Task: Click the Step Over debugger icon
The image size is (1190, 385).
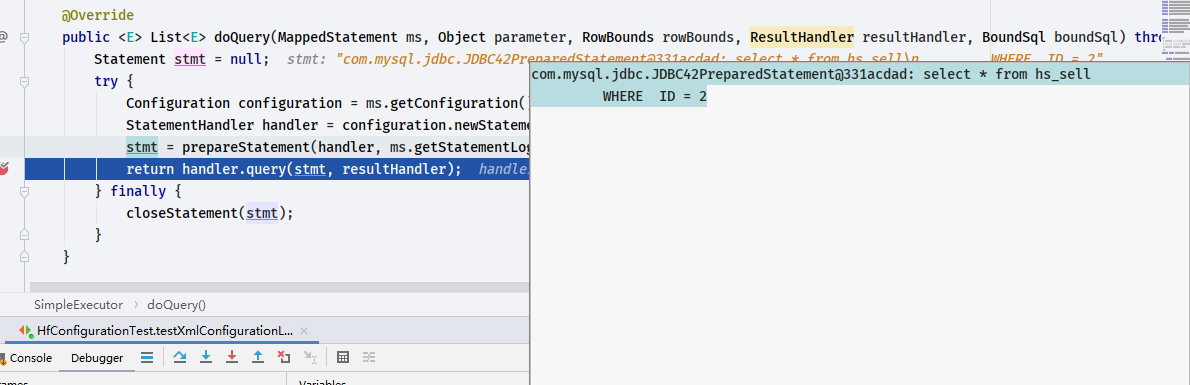Action: 180,357
